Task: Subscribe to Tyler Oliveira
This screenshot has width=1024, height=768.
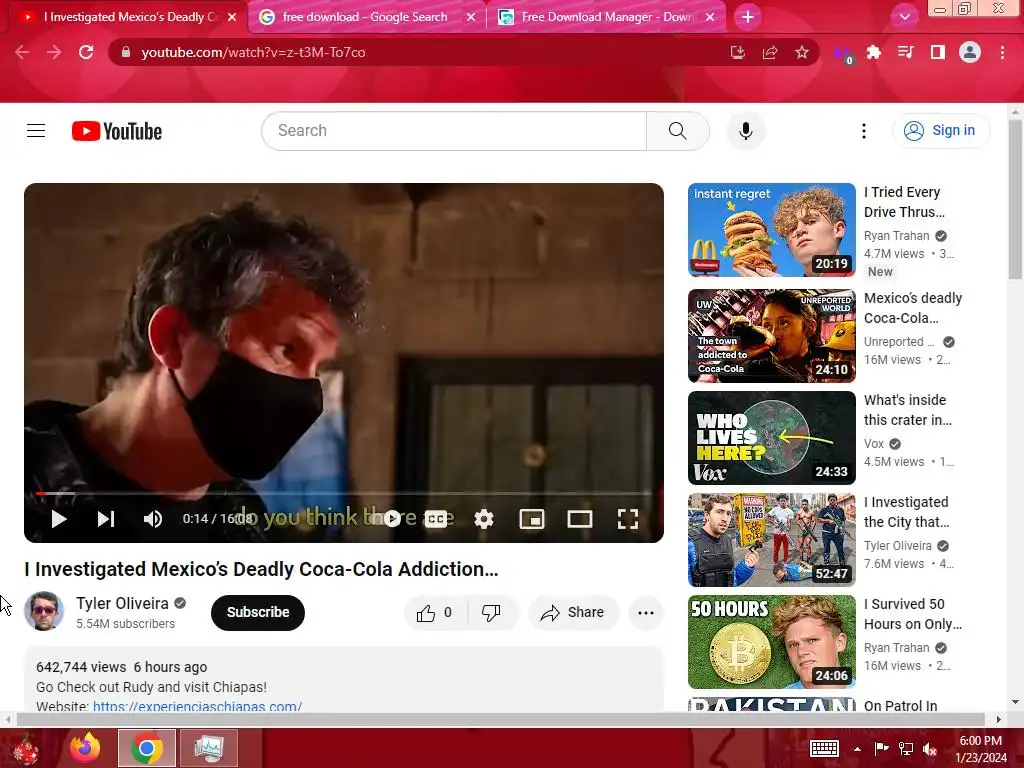Action: coord(258,613)
